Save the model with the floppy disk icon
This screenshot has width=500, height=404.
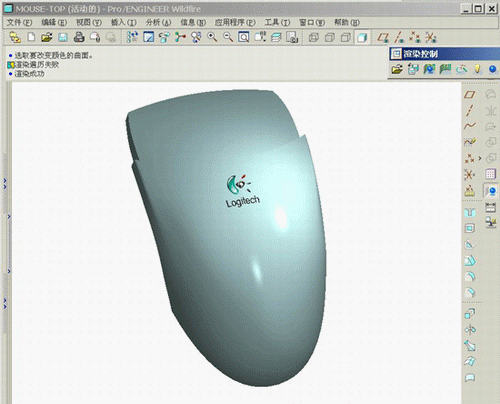[63, 37]
